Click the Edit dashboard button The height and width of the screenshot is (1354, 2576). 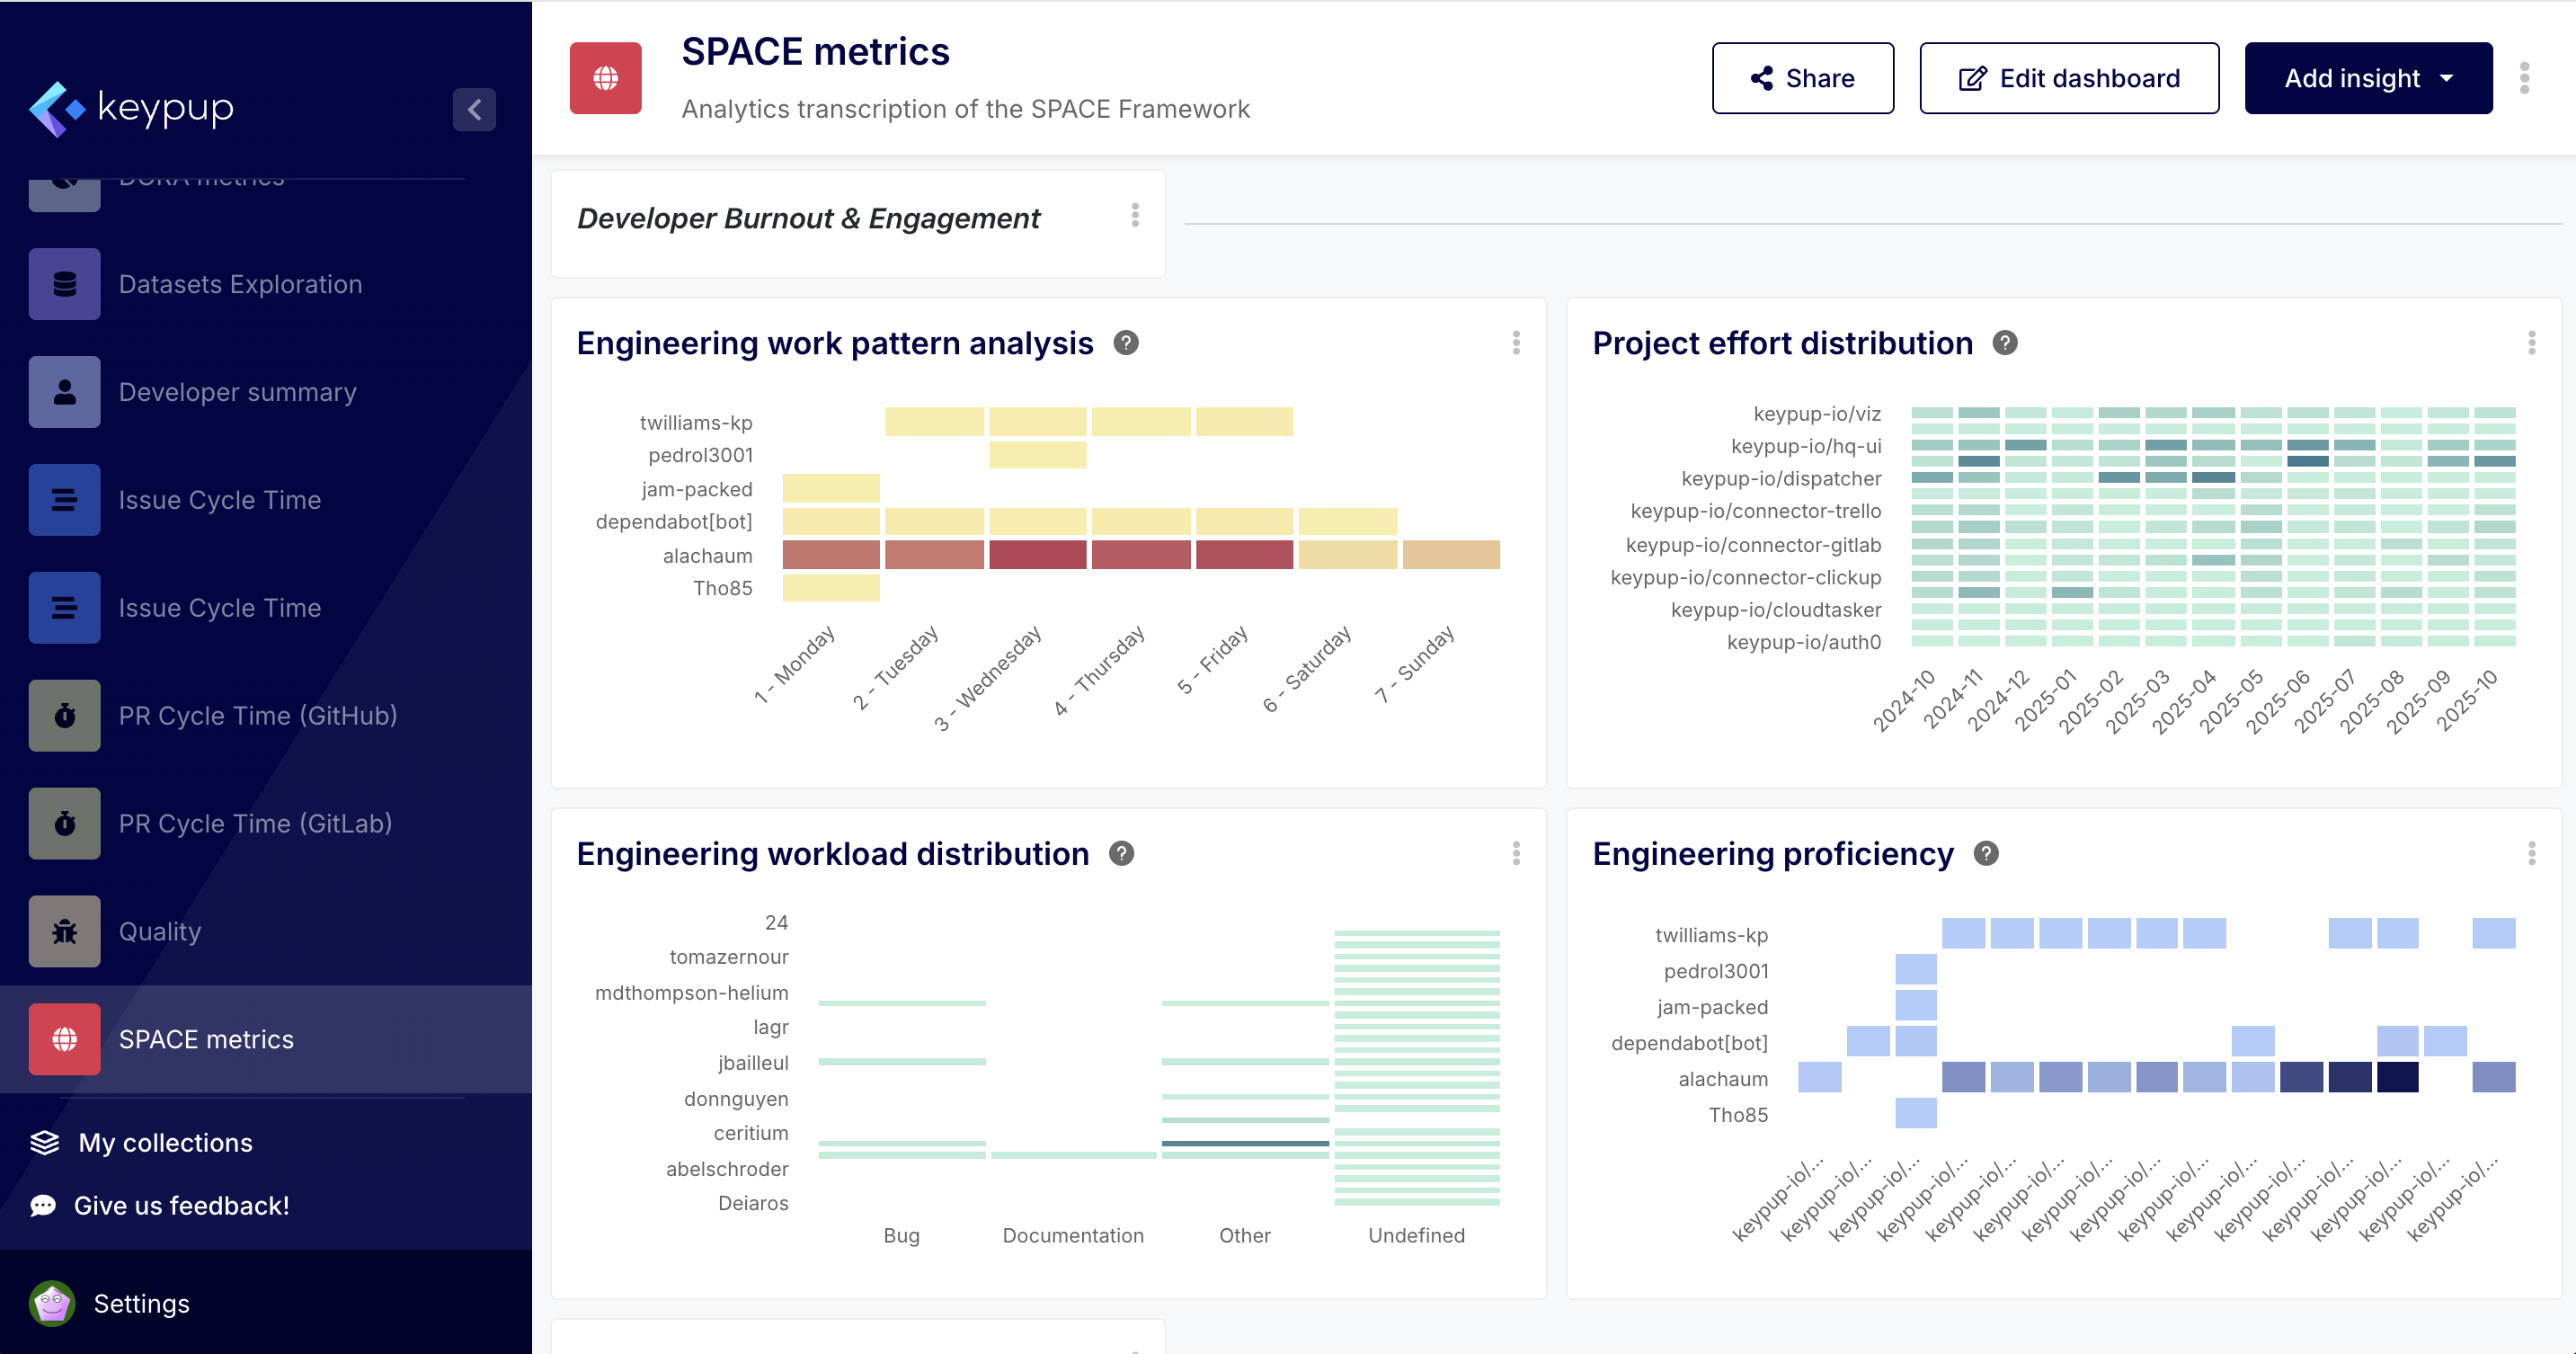tap(2068, 78)
